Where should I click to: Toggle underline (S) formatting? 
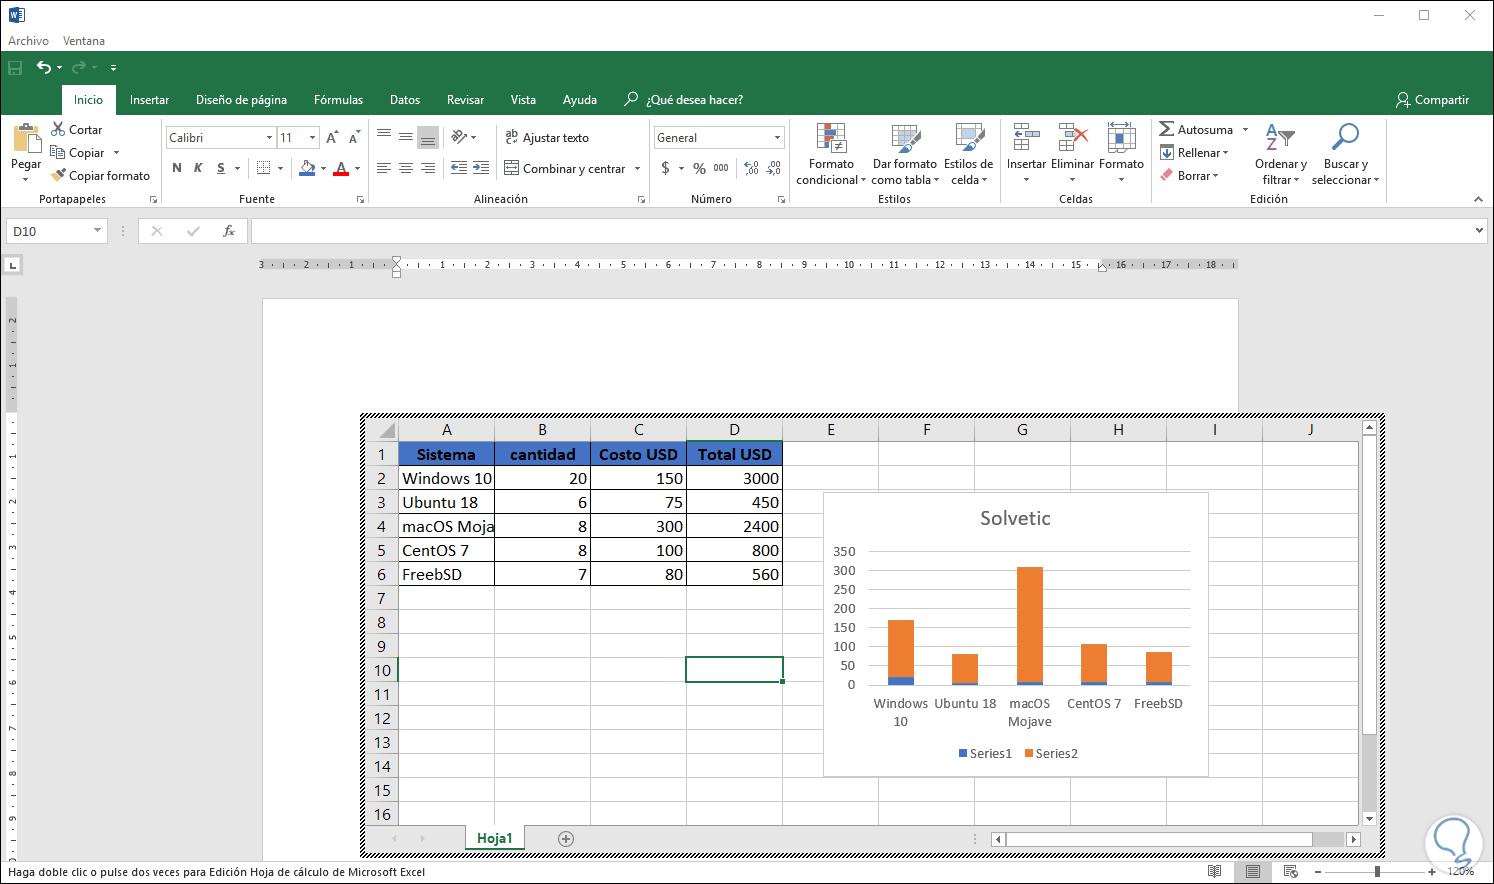pyautogui.click(x=221, y=168)
